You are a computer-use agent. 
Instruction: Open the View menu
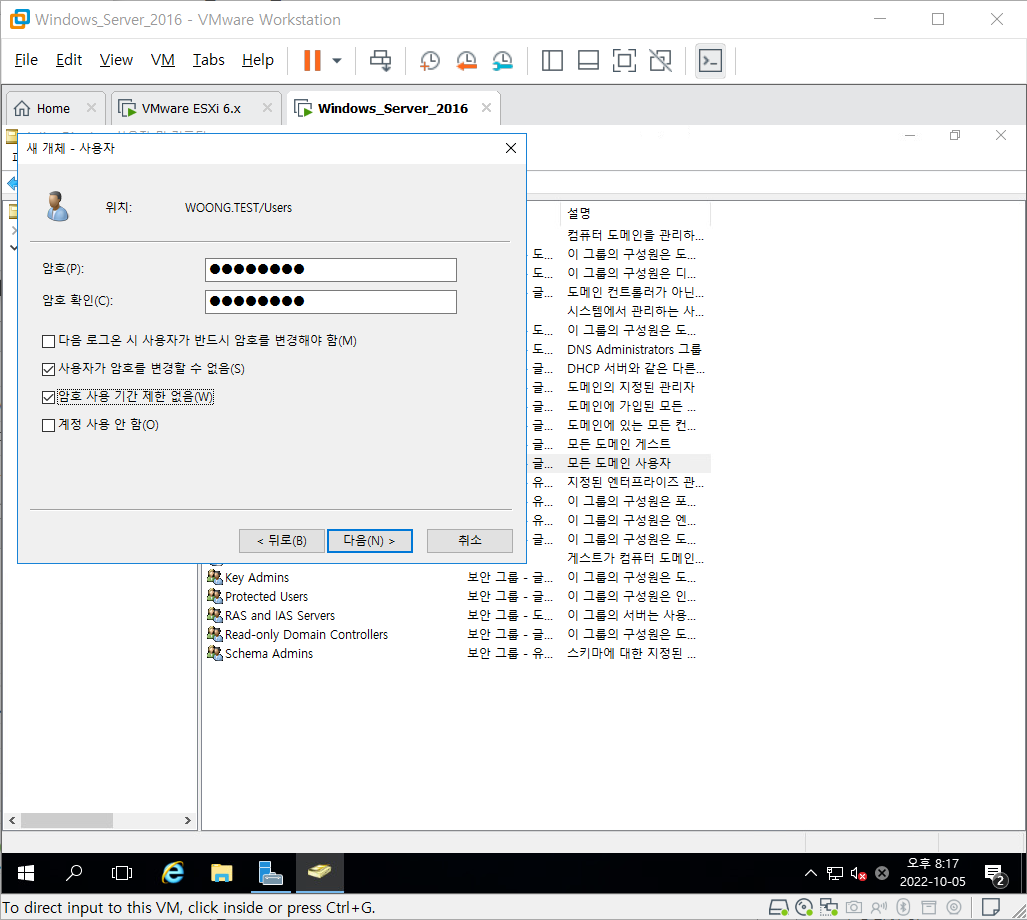pos(116,60)
